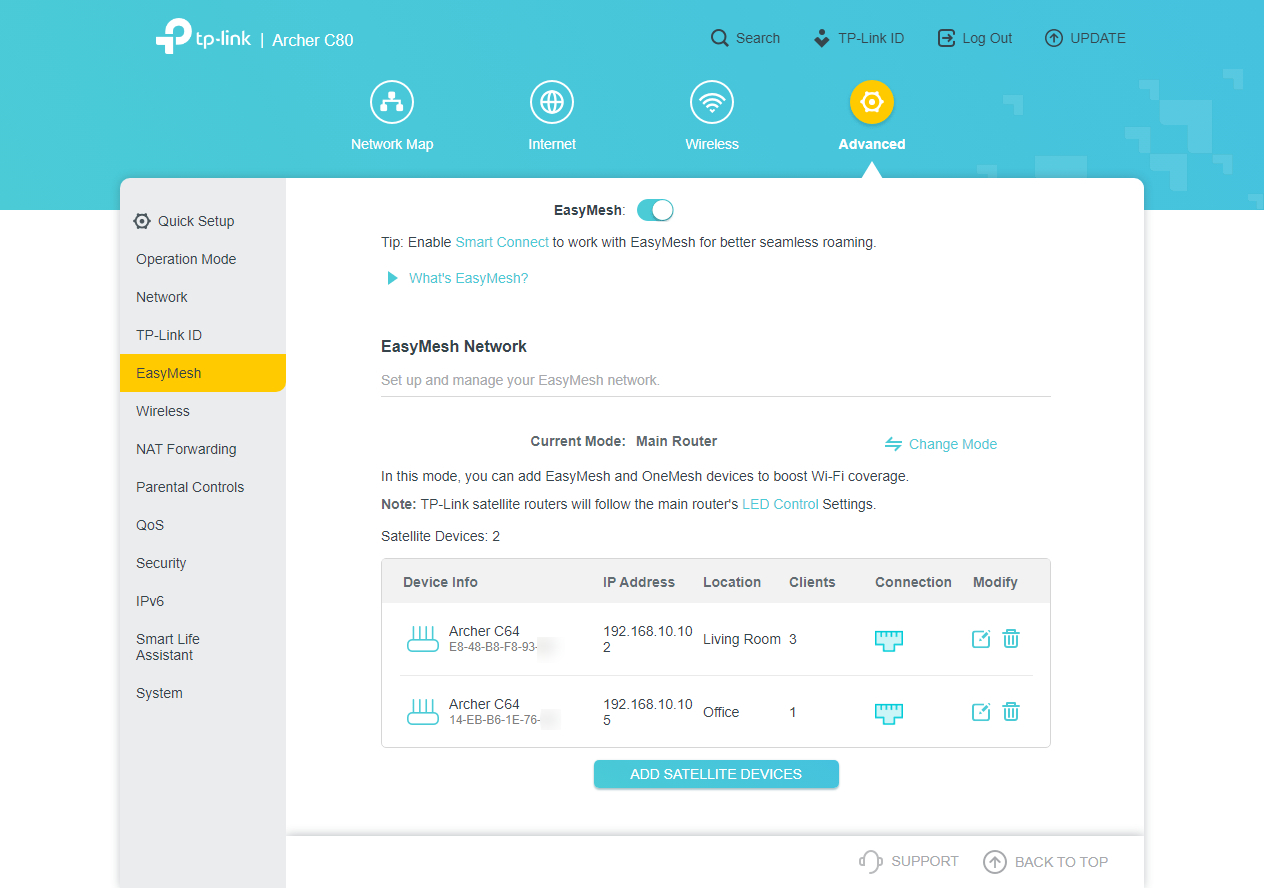
Task: Select the Advanced tab
Action: tap(872, 117)
